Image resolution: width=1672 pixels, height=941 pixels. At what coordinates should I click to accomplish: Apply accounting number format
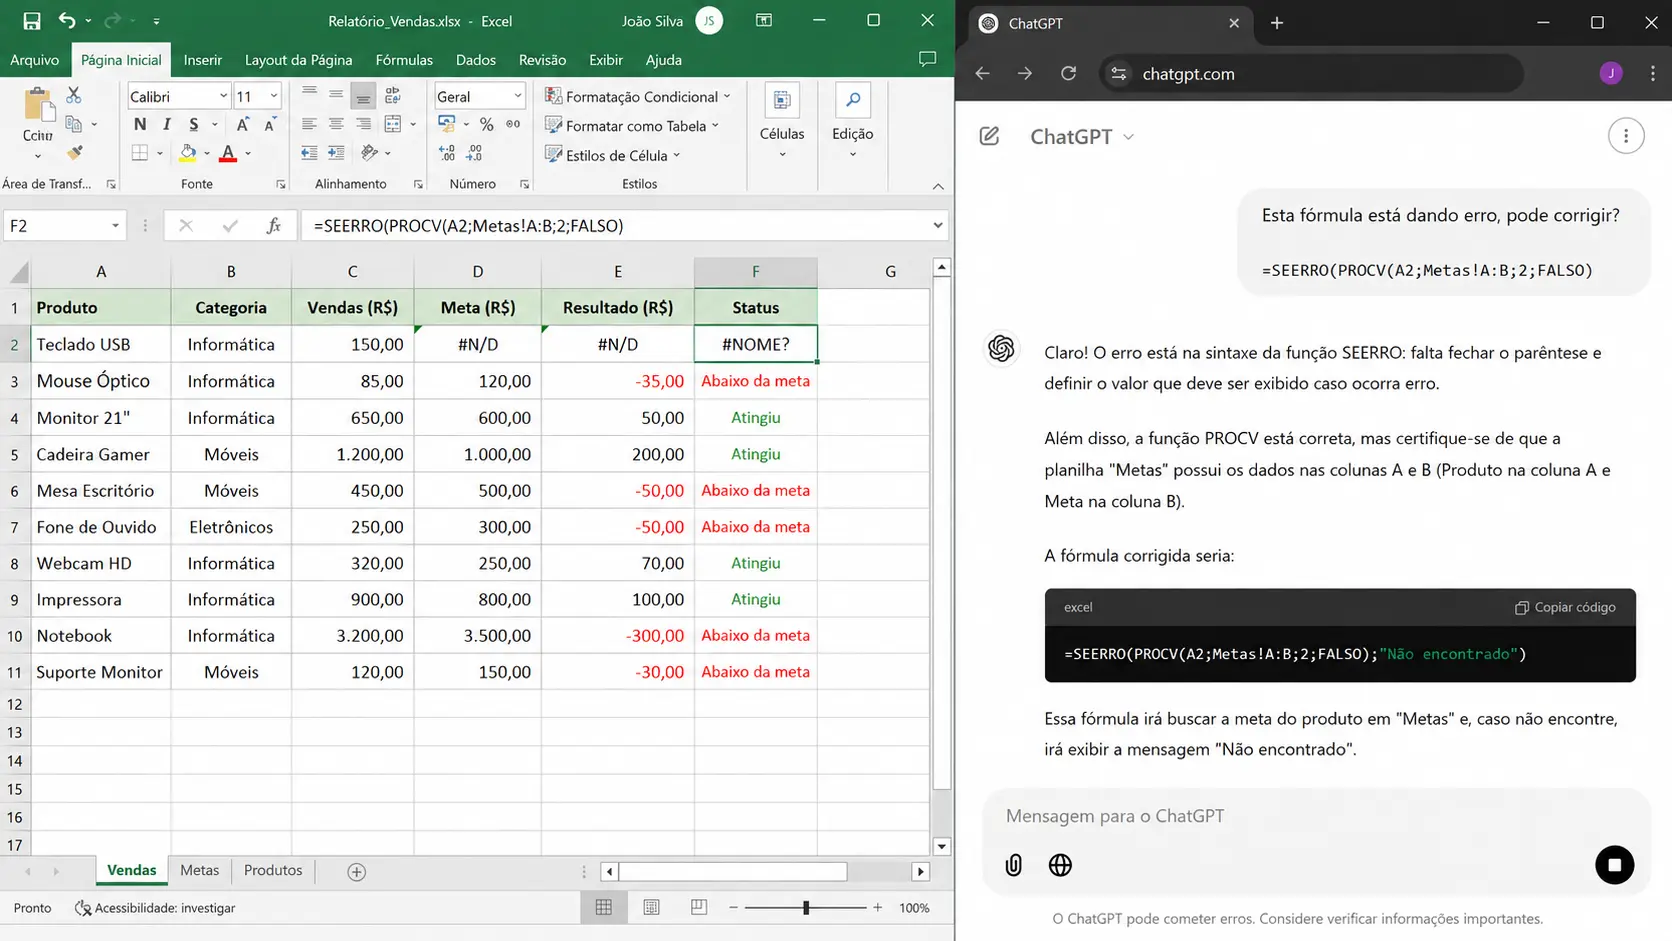[x=447, y=124]
